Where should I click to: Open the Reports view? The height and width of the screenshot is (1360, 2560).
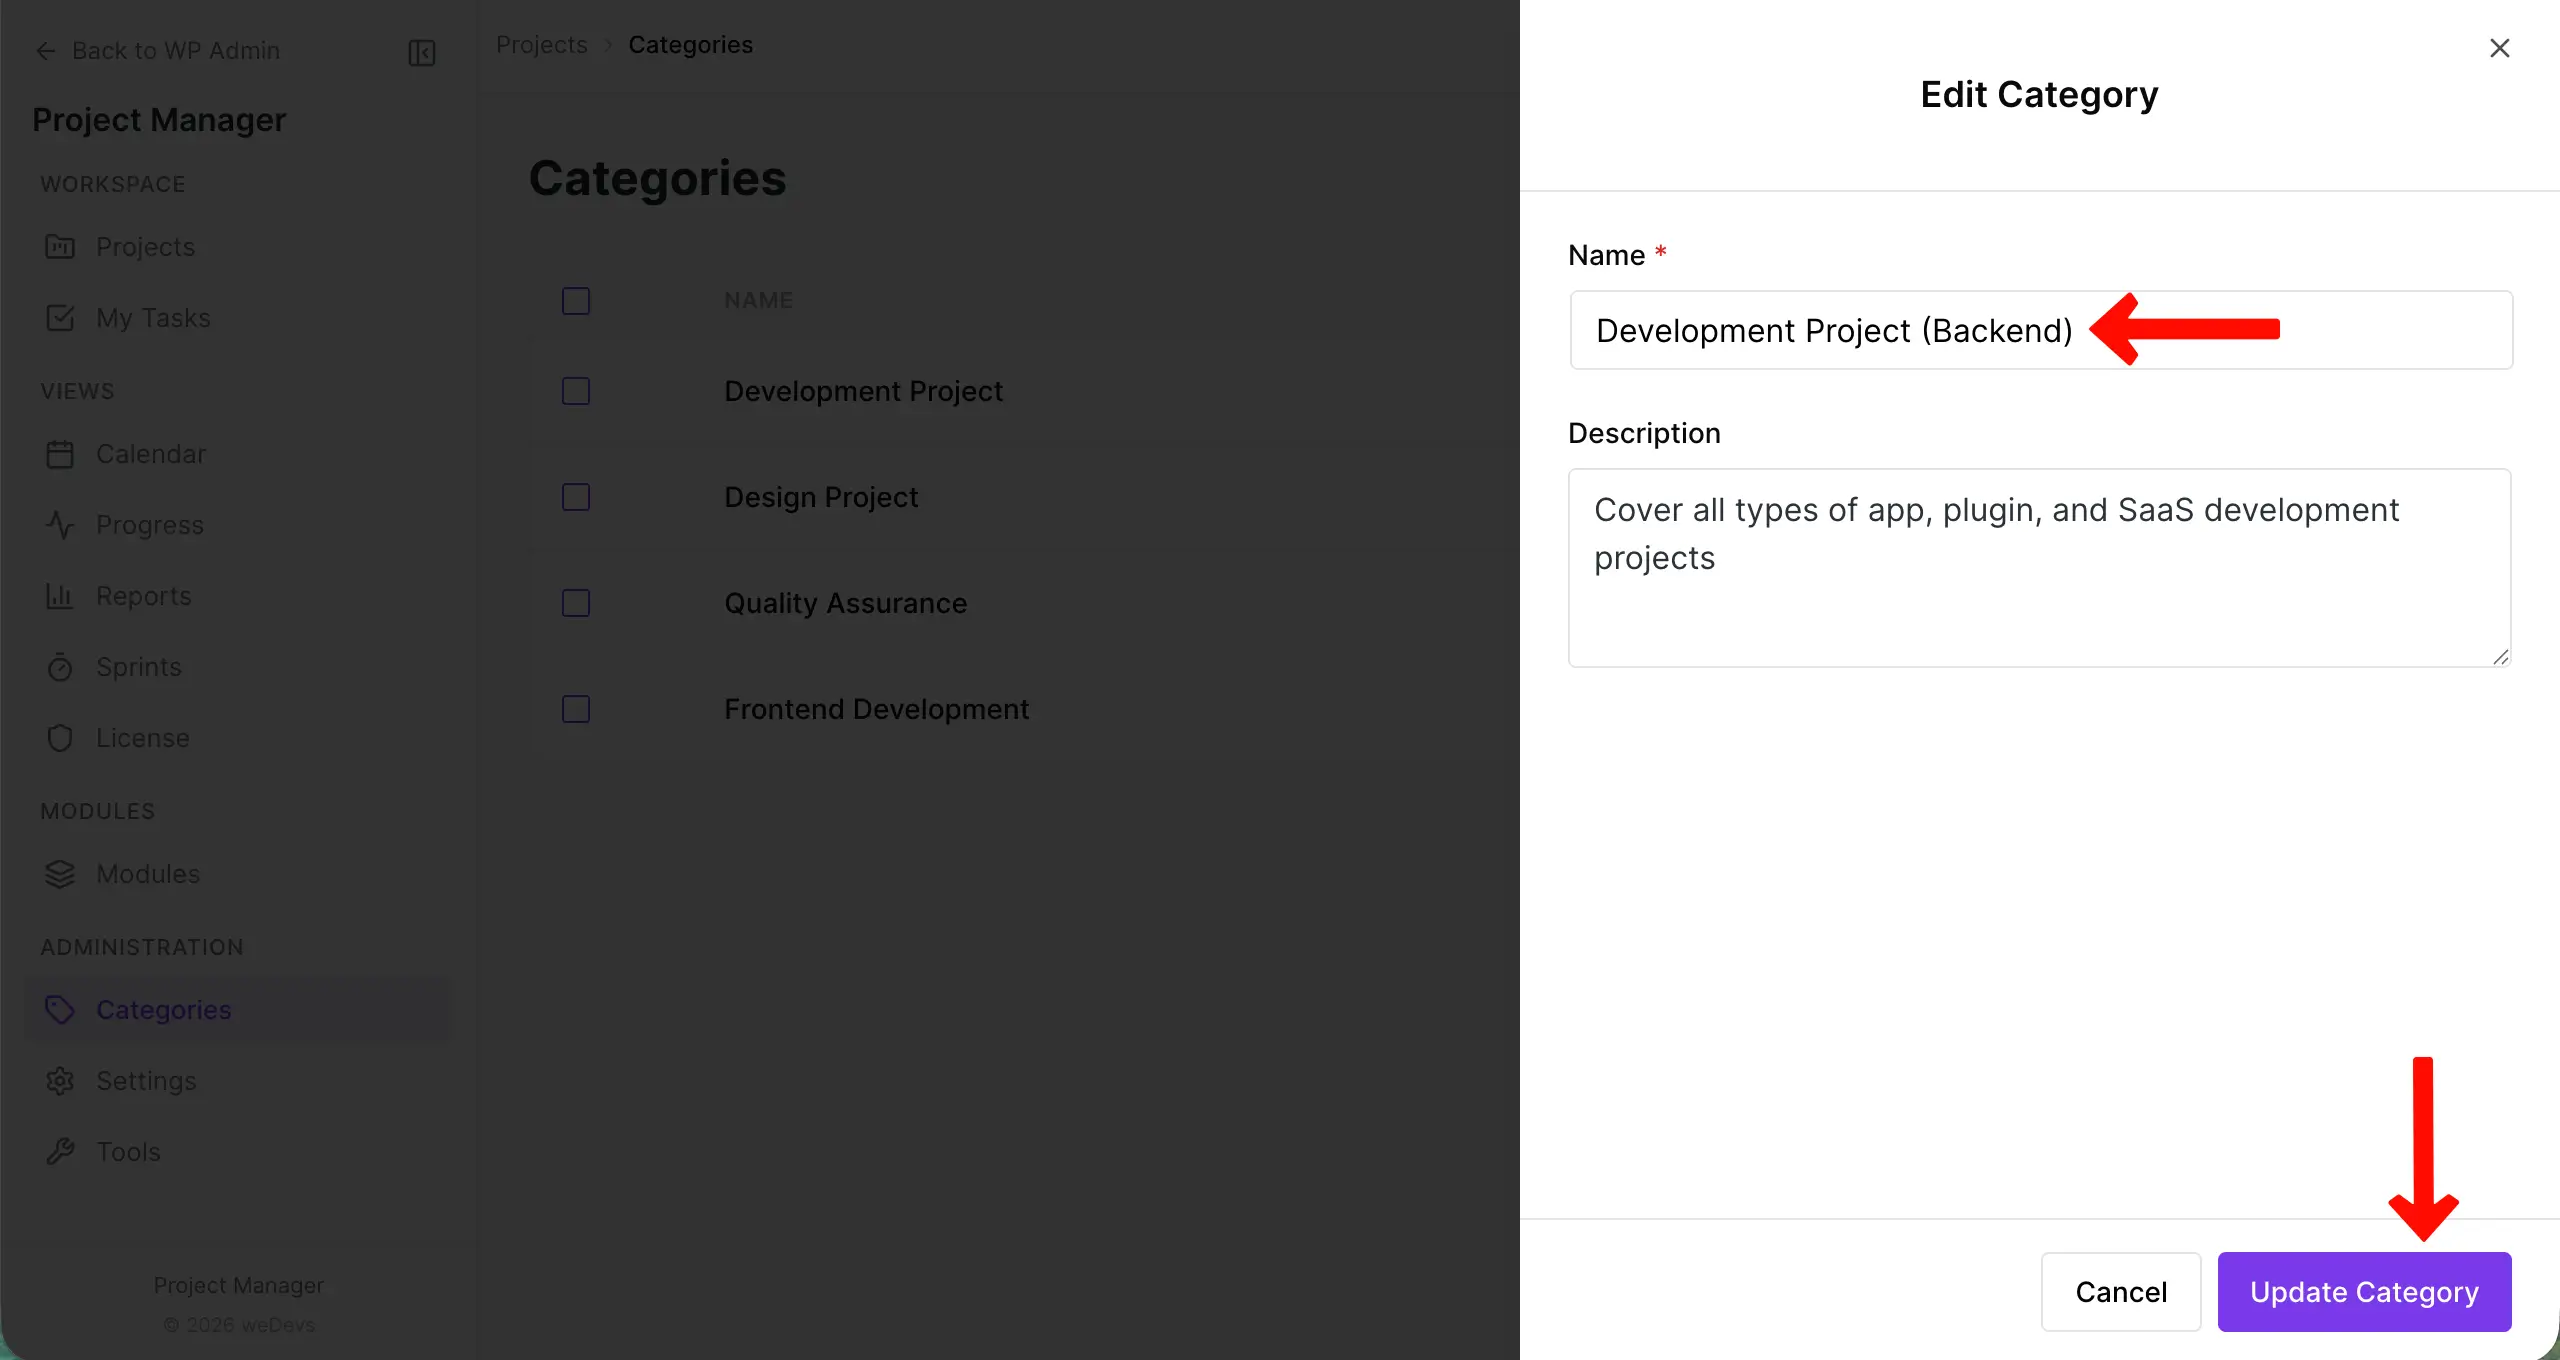144,596
